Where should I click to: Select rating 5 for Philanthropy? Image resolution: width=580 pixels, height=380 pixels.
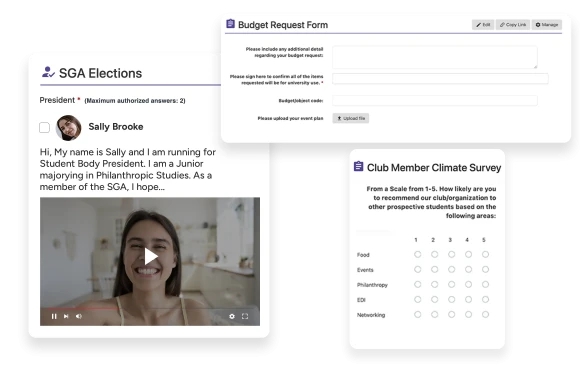tap(486, 285)
